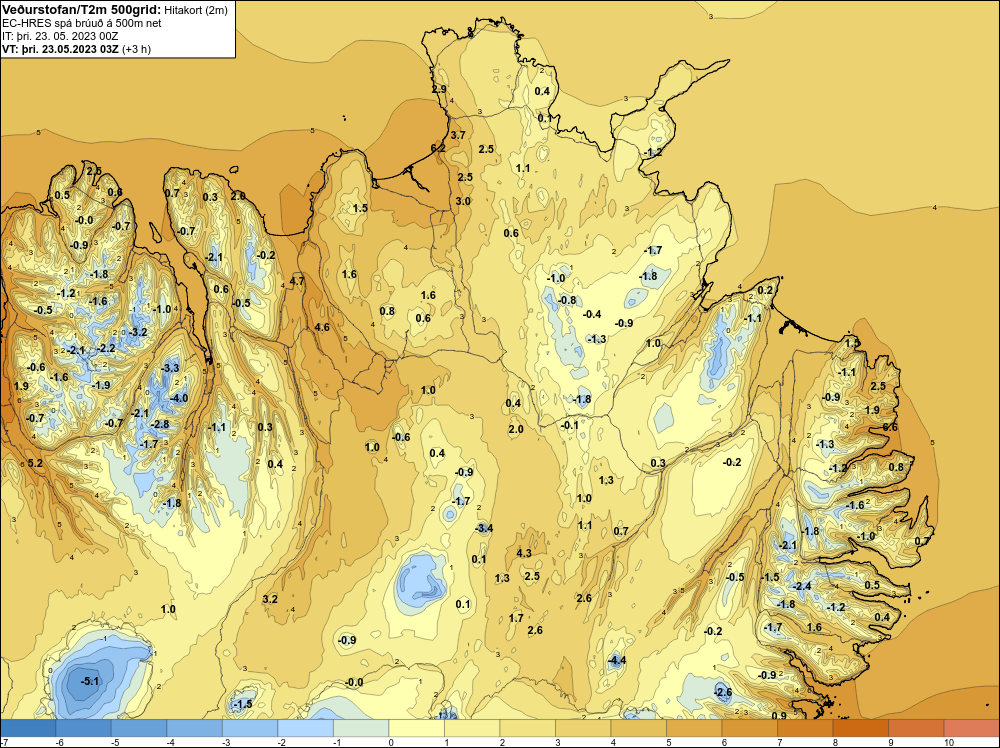1000x748 pixels.
Task: Click the -2.4 temperature label
Action: (802, 586)
